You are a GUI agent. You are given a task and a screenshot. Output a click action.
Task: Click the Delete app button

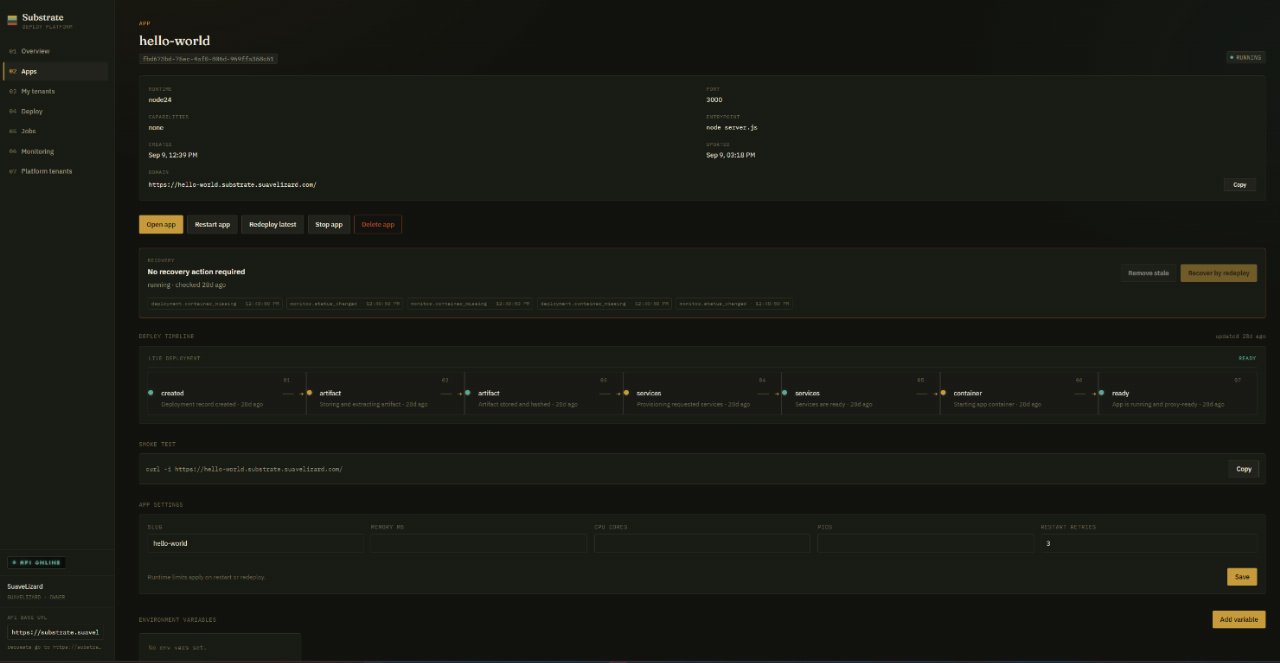(x=378, y=224)
